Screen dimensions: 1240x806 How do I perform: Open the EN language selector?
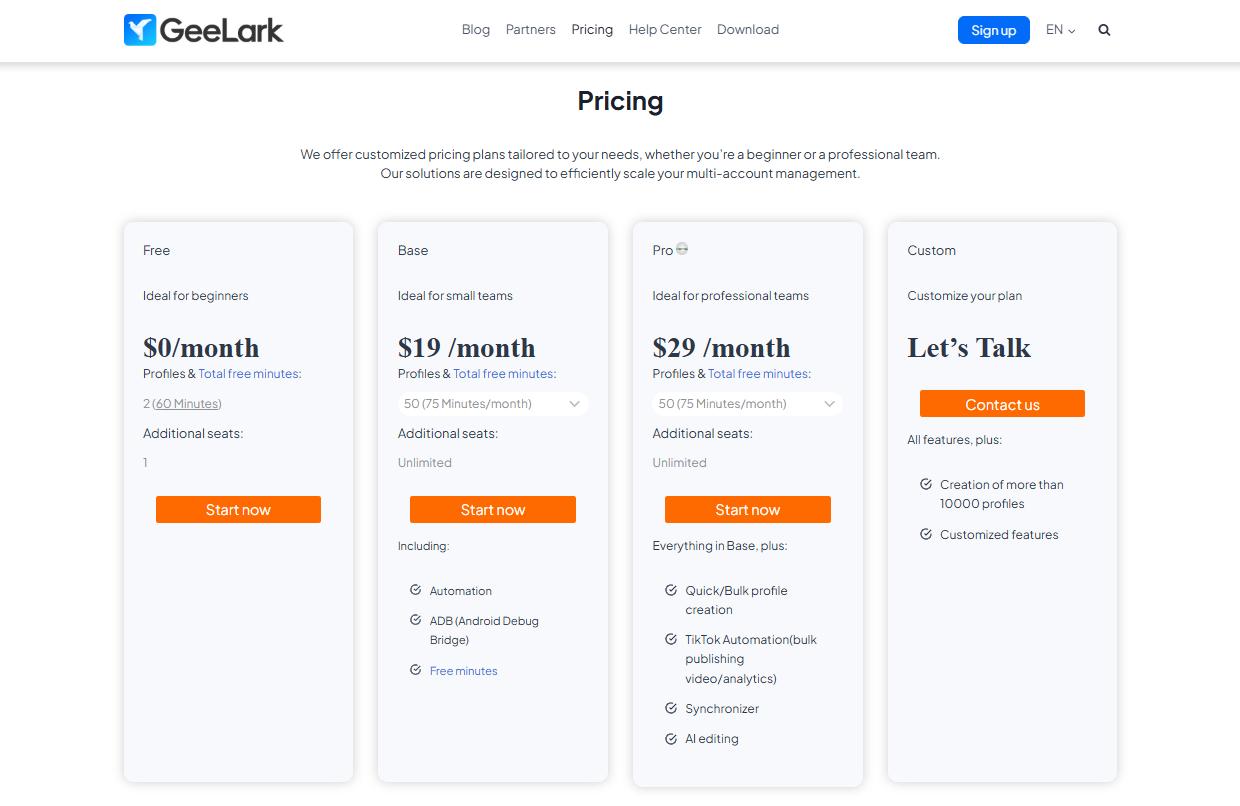pyautogui.click(x=1060, y=30)
